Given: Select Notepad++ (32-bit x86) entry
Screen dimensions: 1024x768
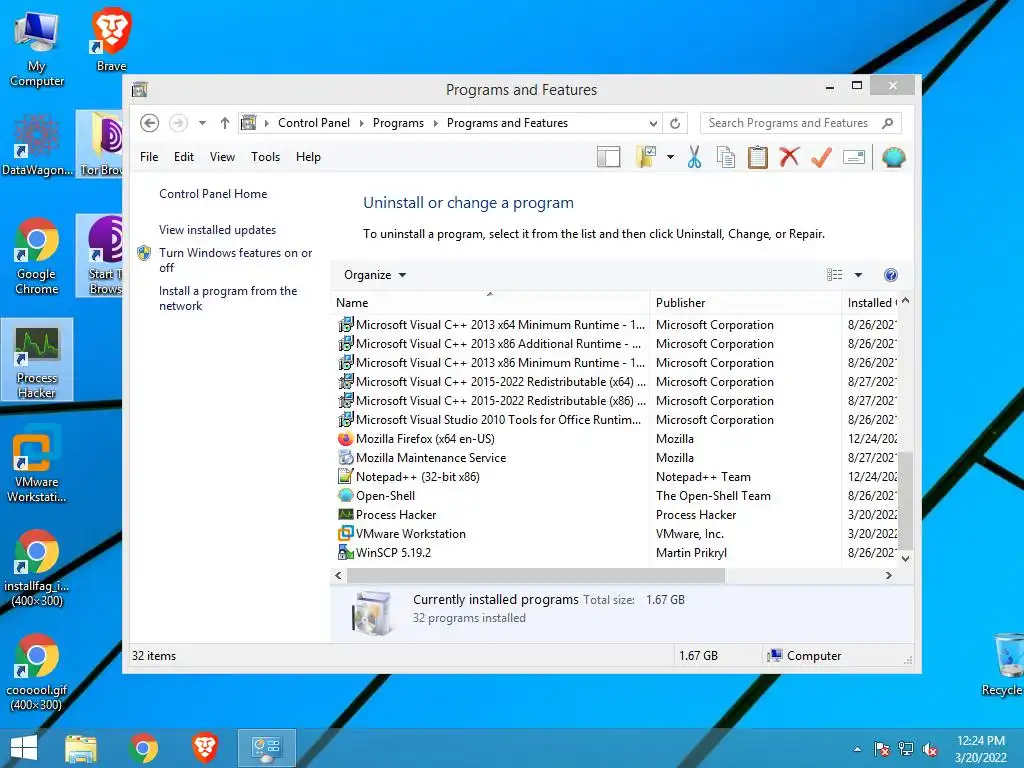Looking at the screenshot, I should [x=417, y=477].
